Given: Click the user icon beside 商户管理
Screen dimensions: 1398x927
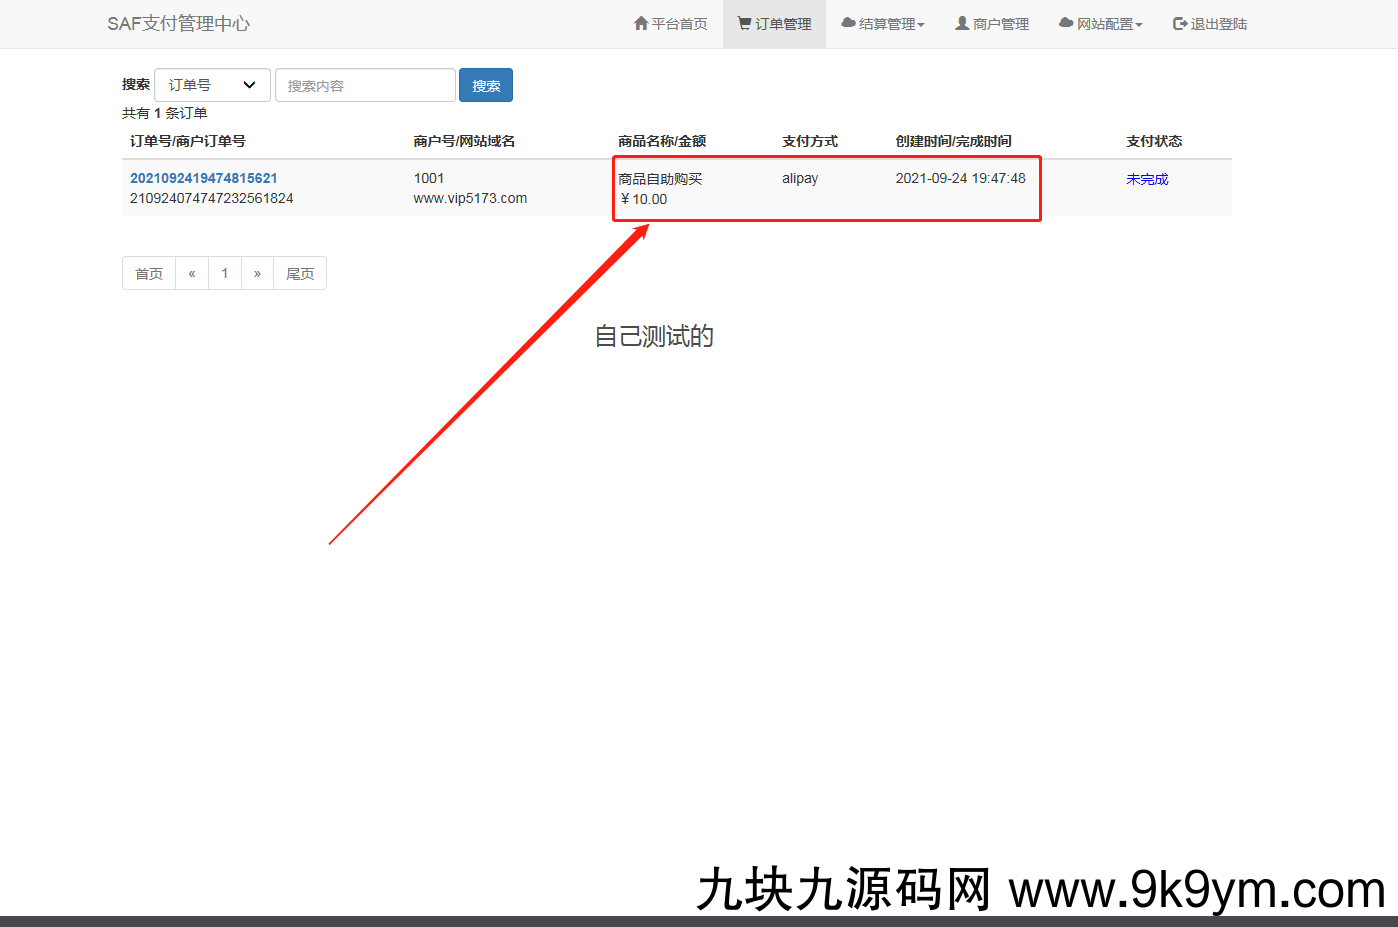Looking at the screenshot, I should [962, 23].
